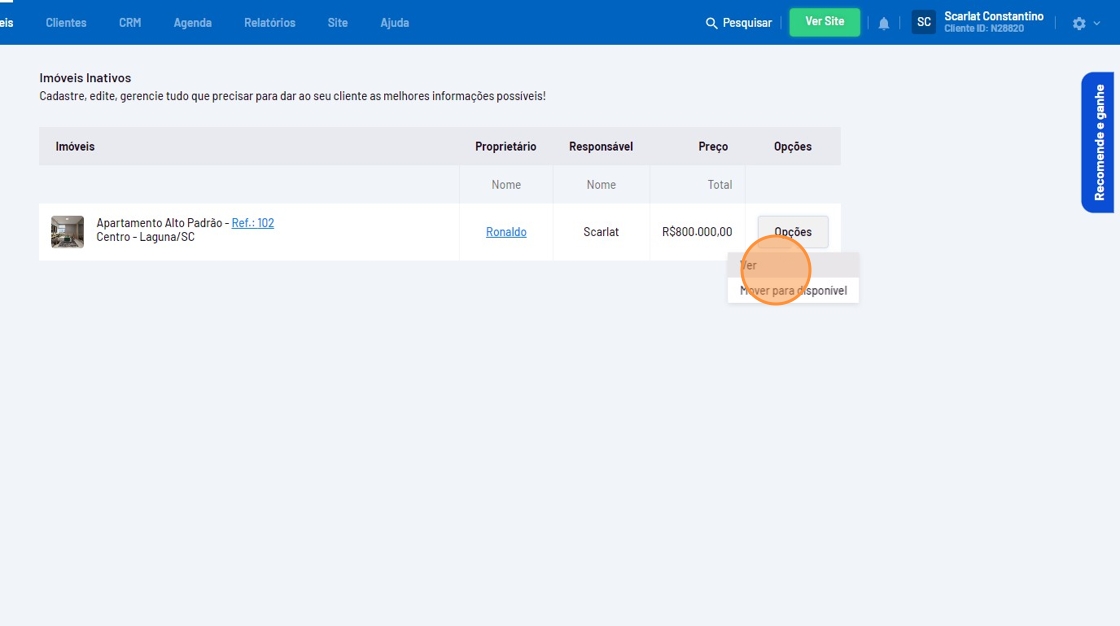This screenshot has height=626, width=1120.
Task: Click the Proprietário Nome filter field
Action: 506,185
